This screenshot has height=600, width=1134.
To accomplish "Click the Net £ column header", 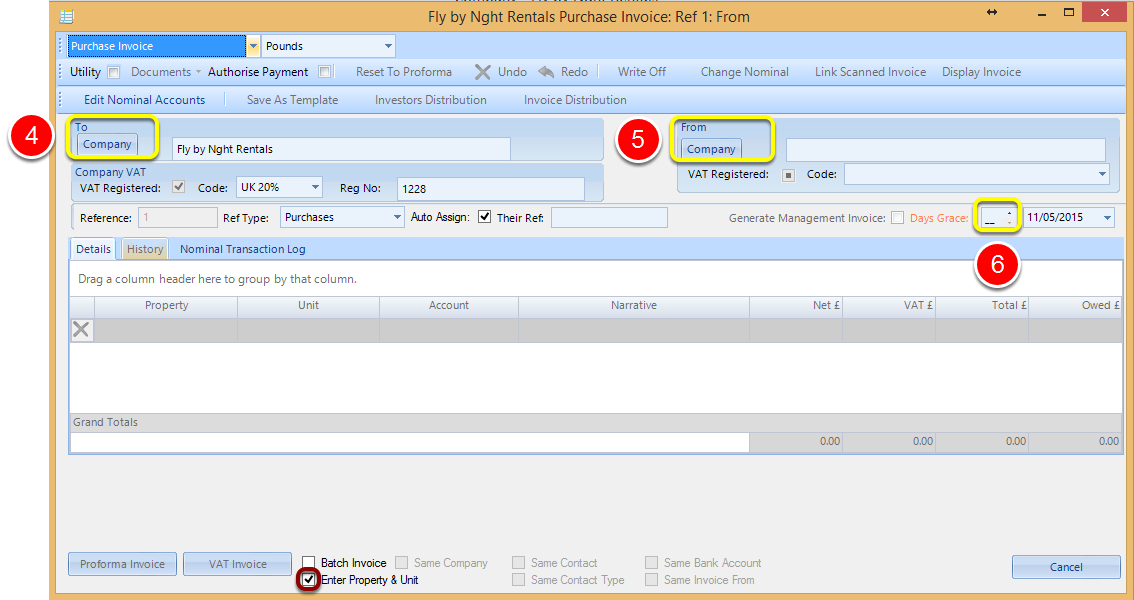I will tap(796, 305).
